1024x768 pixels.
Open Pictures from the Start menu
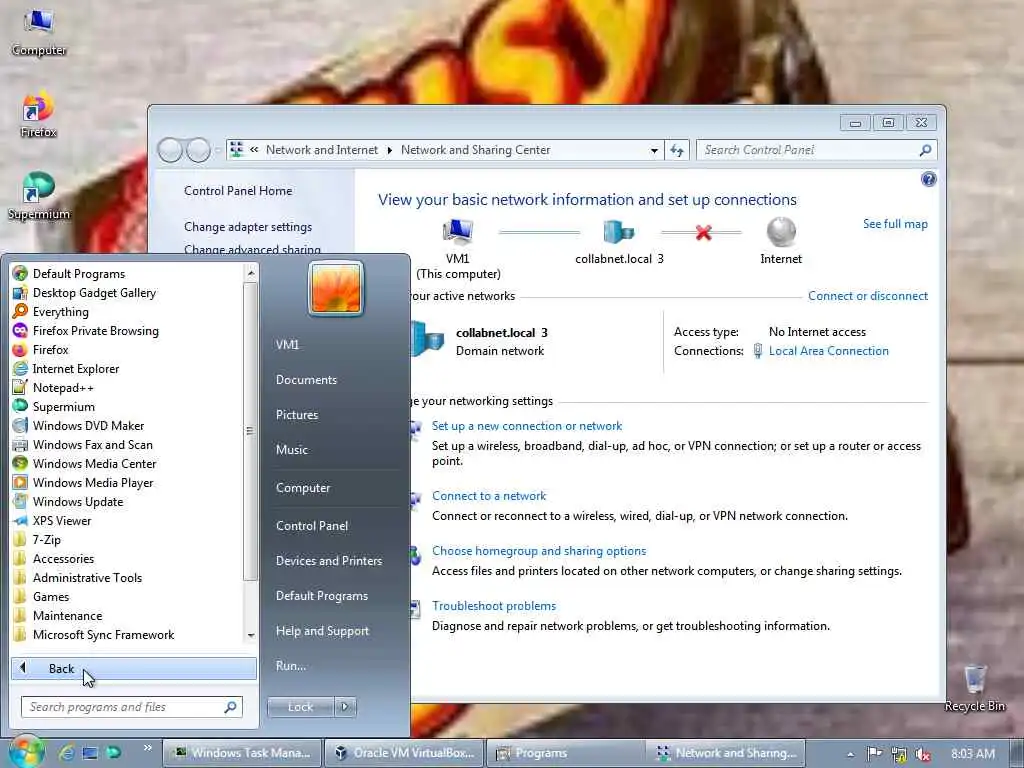coord(296,414)
